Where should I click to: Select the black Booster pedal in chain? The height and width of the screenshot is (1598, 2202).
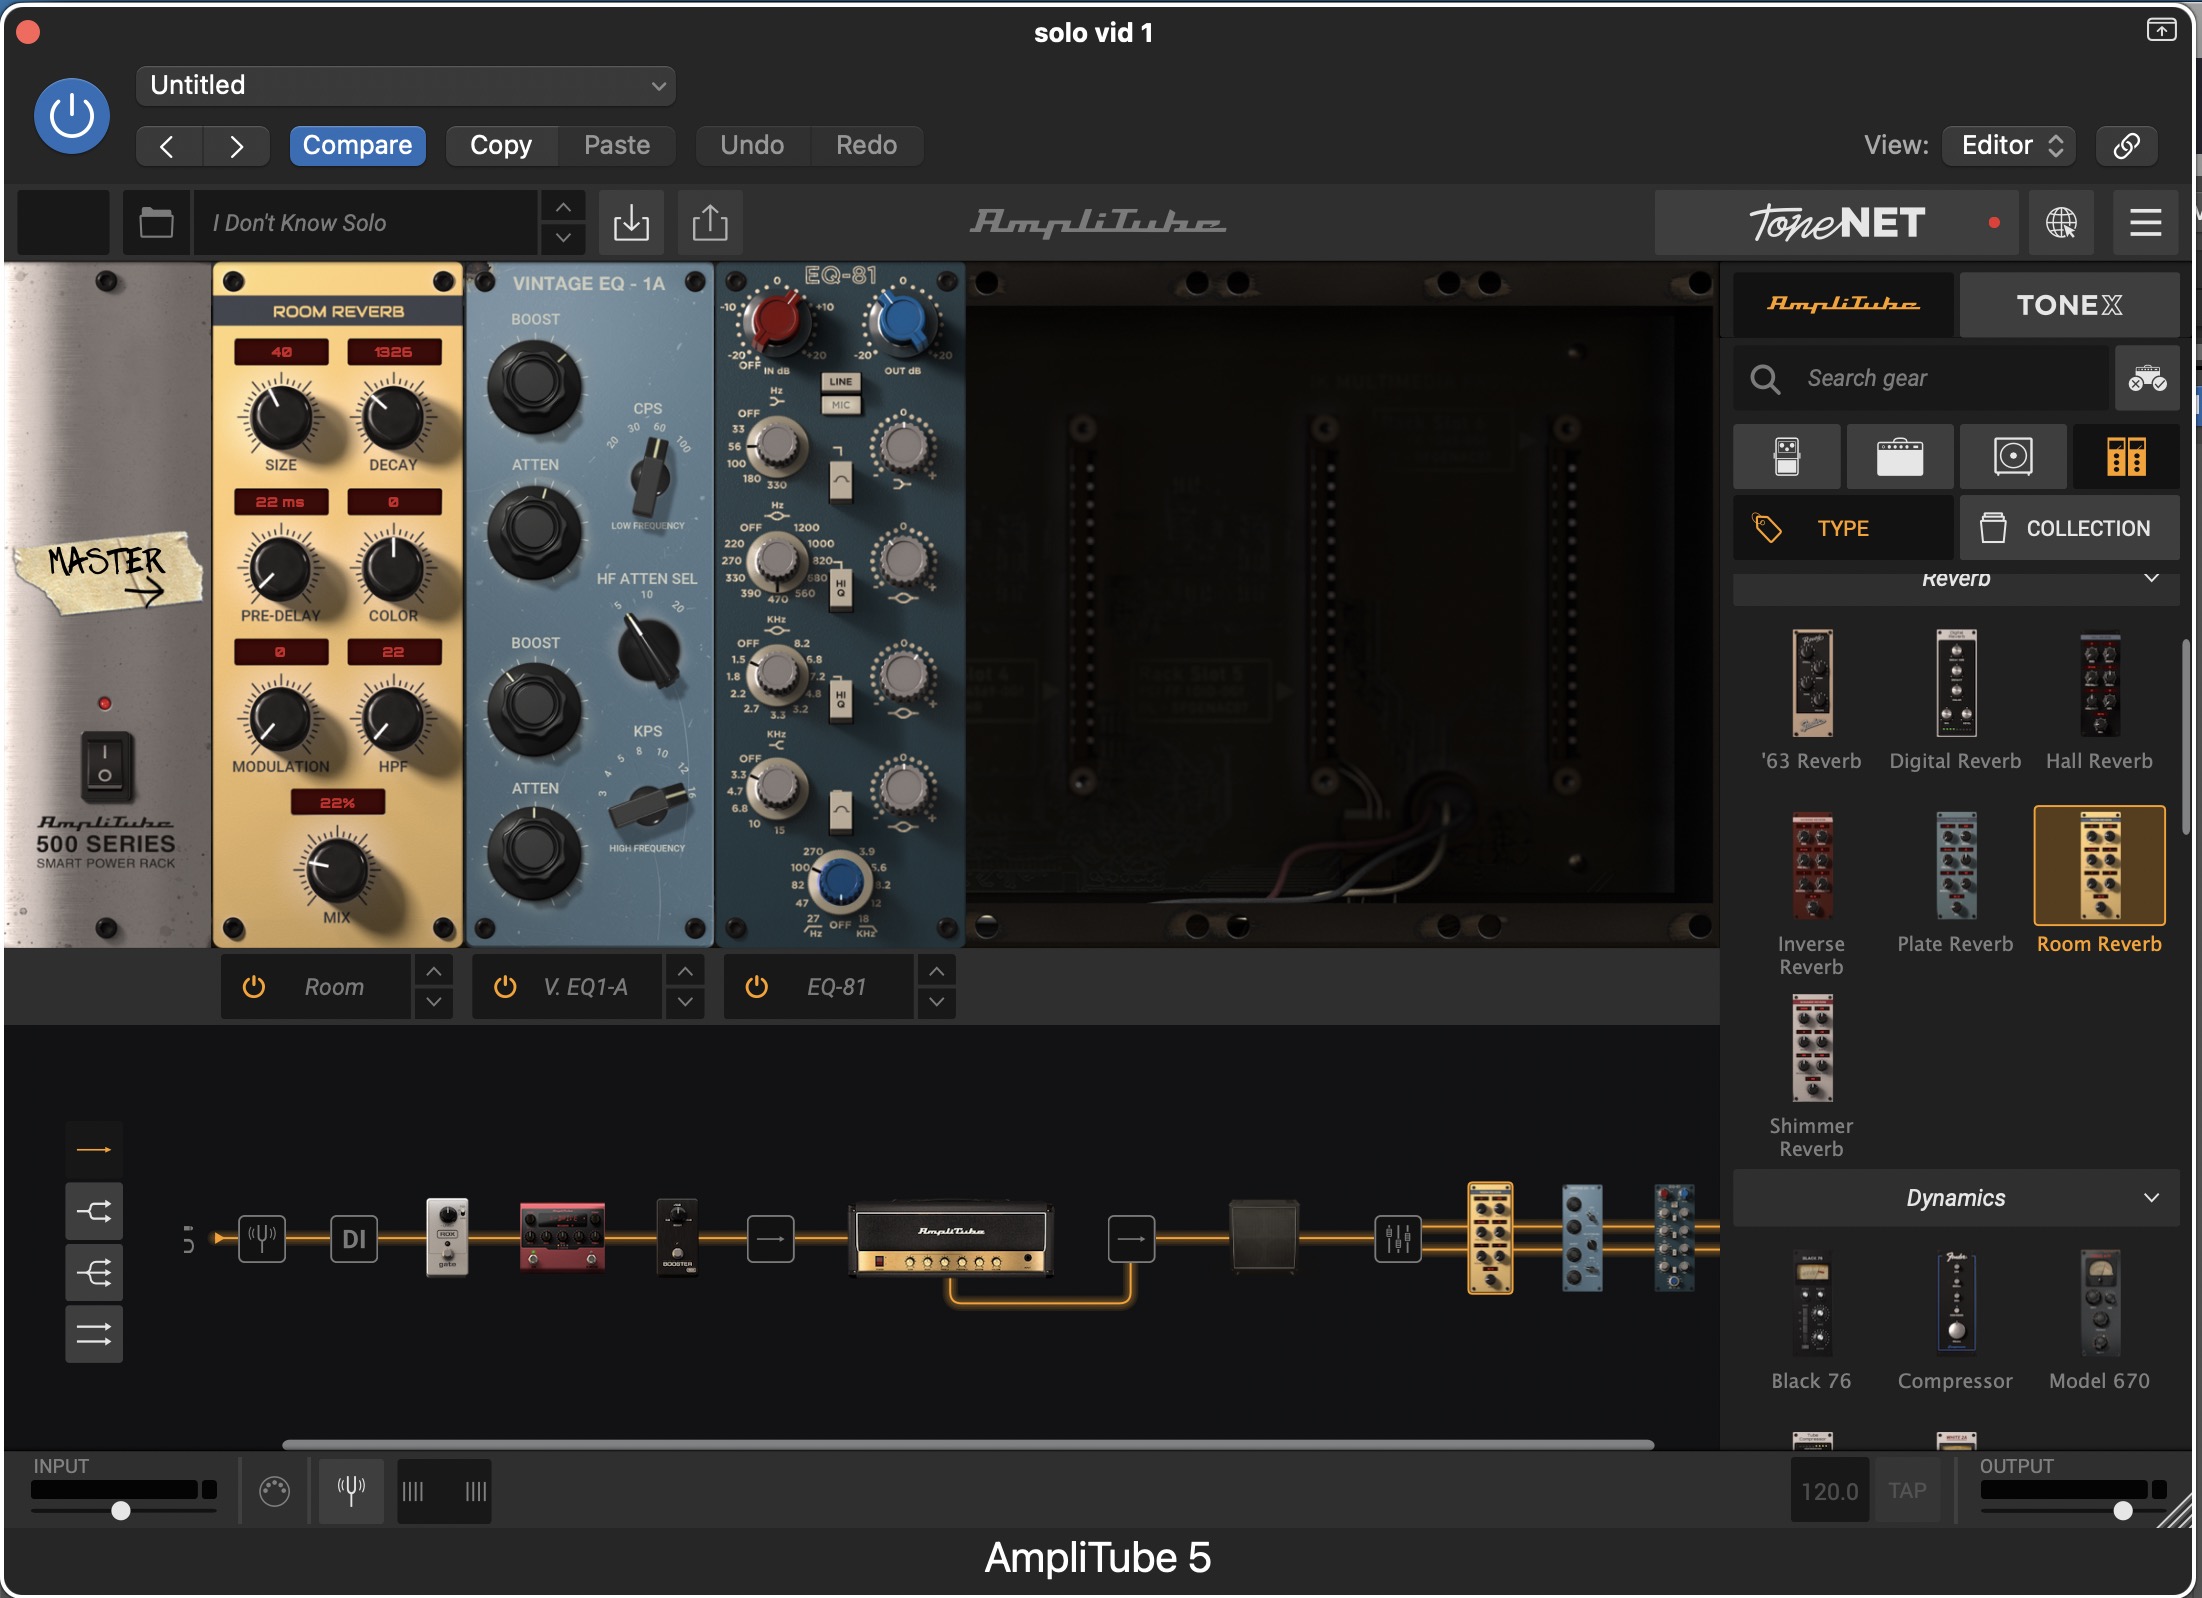[x=677, y=1236]
